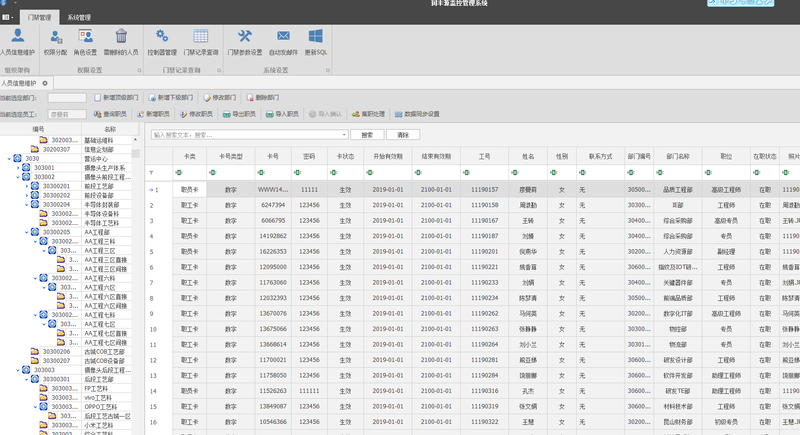Open 数据同步设置 data sync settings

pos(417,114)
